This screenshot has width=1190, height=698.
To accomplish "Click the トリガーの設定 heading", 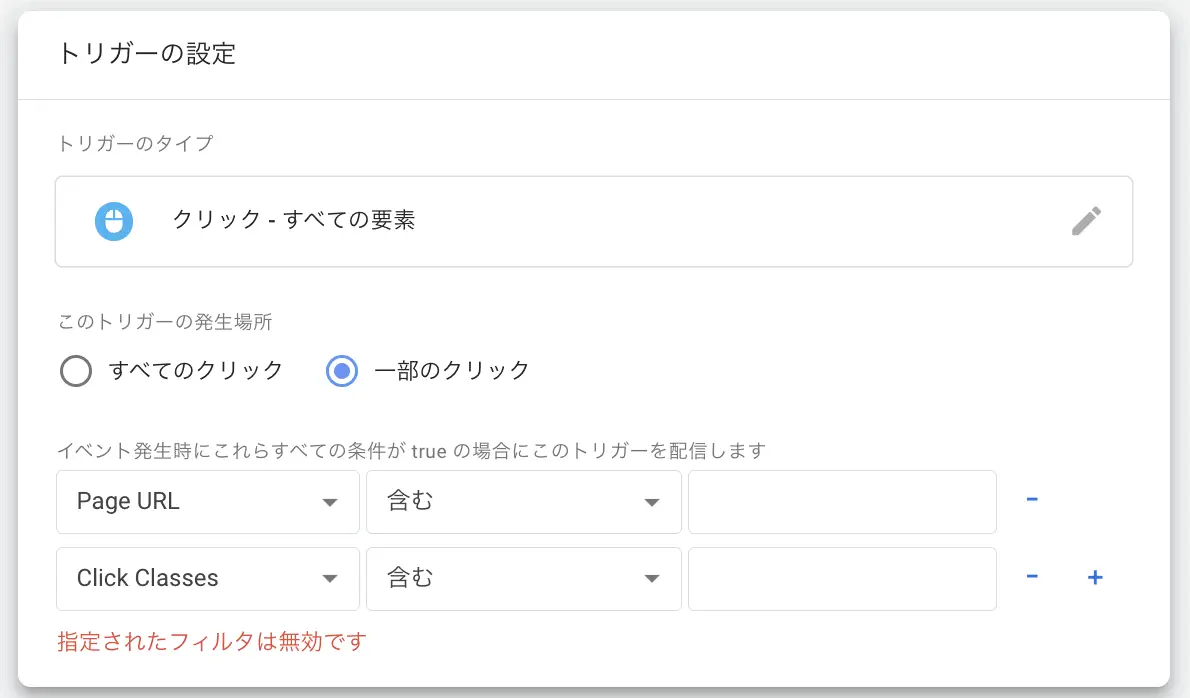I will tap(146, 54).
